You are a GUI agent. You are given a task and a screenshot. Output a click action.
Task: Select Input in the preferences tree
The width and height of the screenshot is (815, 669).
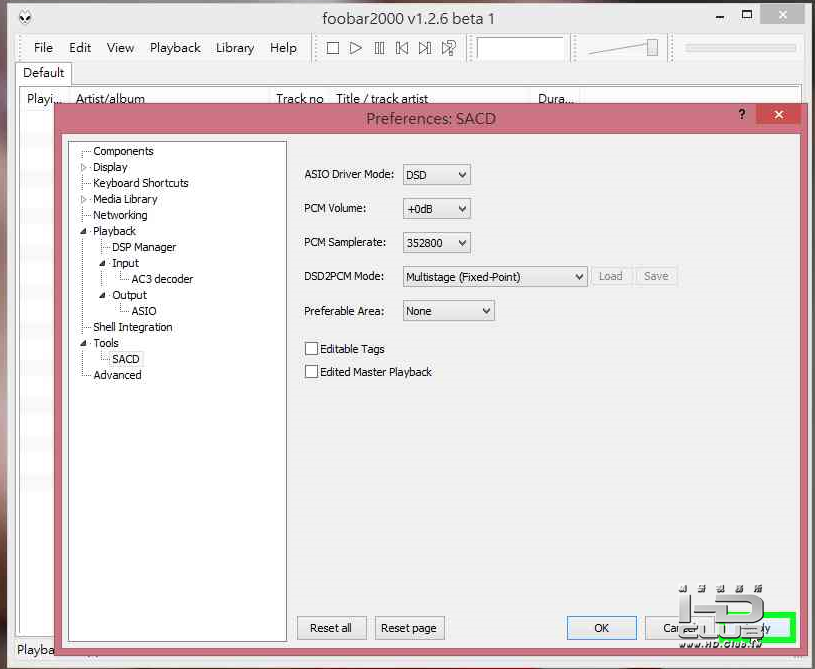pyautogui.click(x=125, y=264)
